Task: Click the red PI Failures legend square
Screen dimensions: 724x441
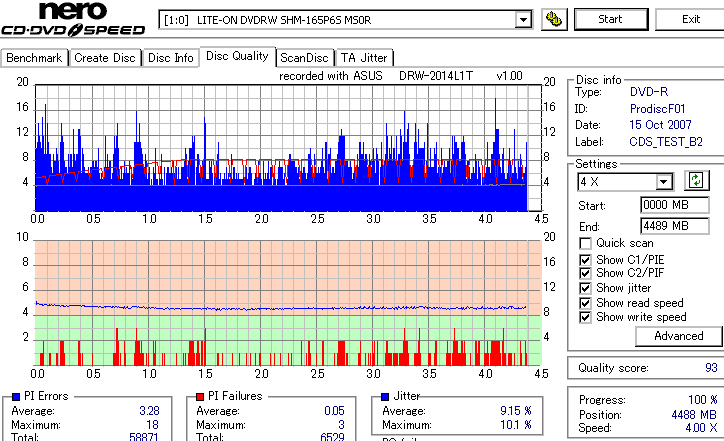Action: 200,396
